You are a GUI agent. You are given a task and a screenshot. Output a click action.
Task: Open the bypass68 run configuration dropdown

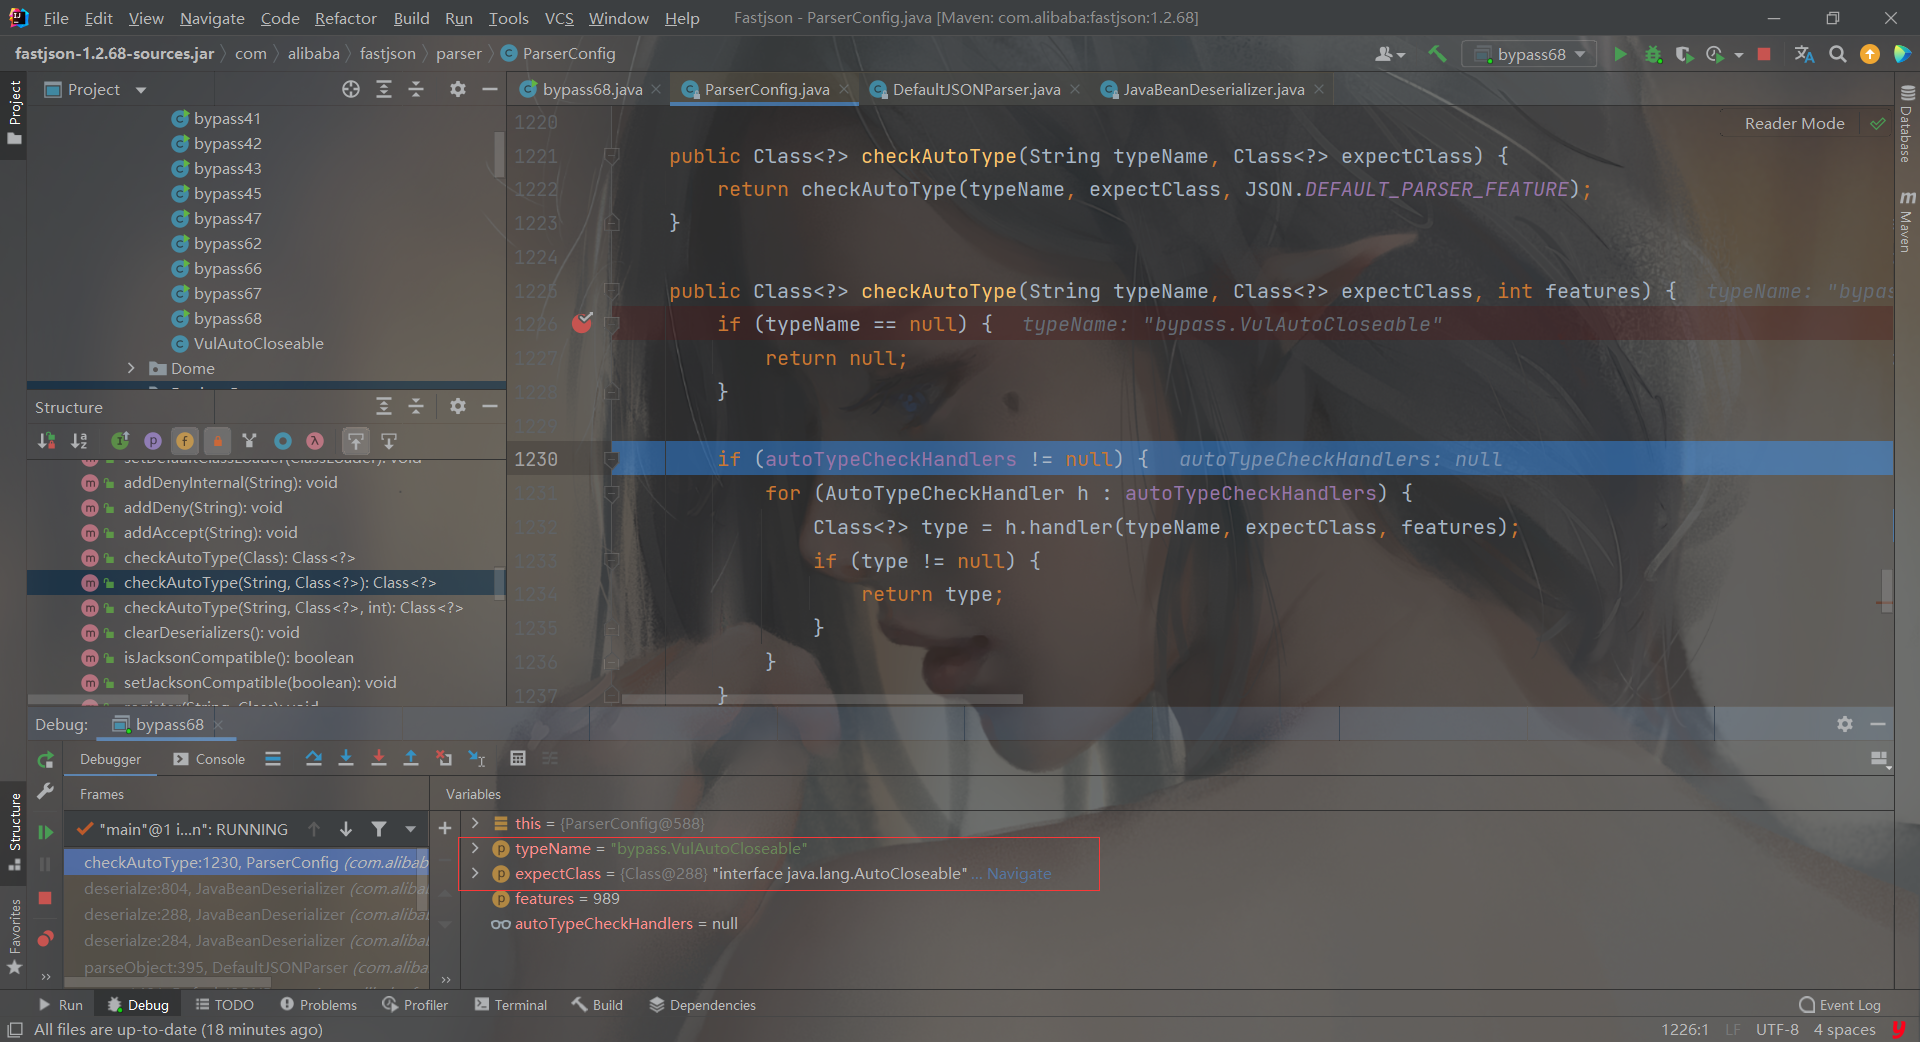(x=1529, y=54)
